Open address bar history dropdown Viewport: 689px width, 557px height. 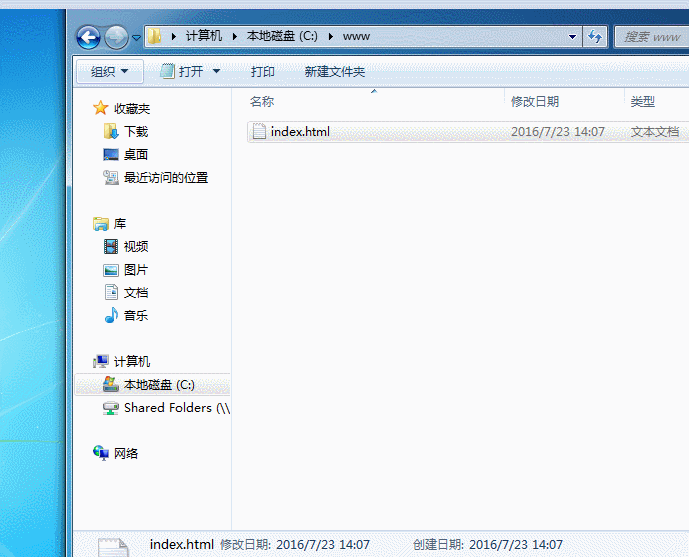pyautogui.click(x=572, y=37)
